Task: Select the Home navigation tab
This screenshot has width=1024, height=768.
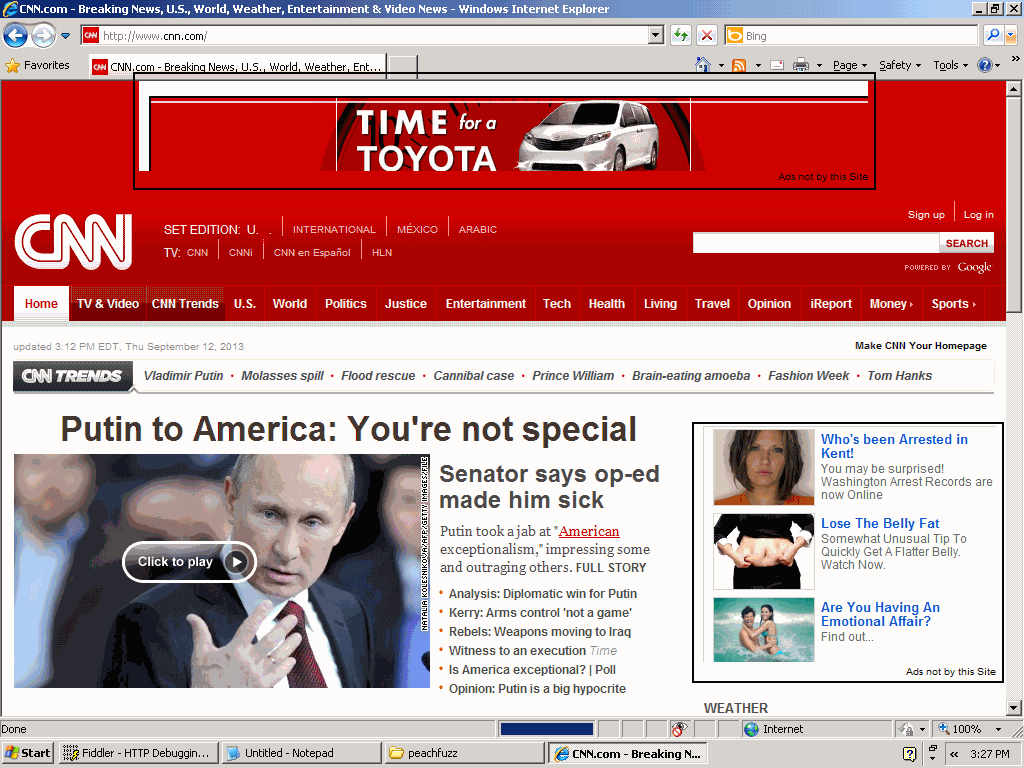Action: tap(41, 304)
